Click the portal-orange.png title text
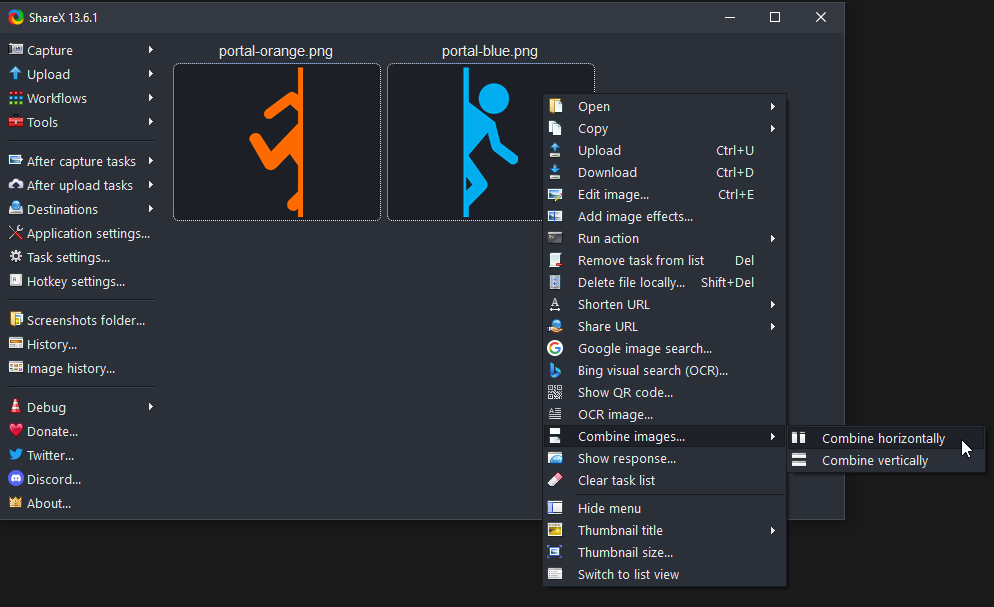 click(276, 51)
